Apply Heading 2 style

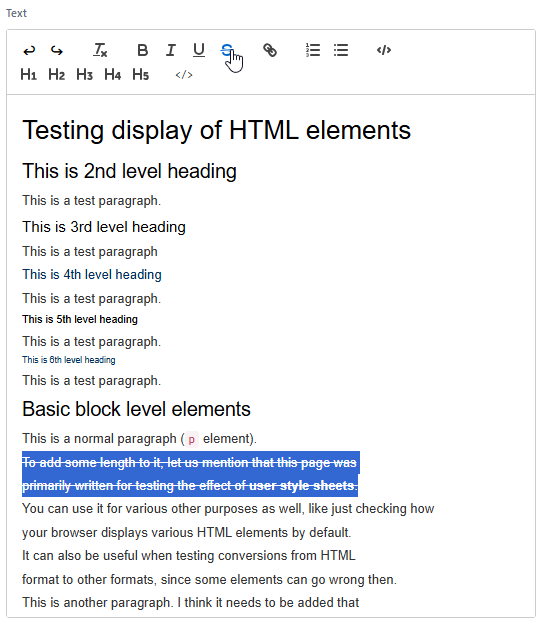(57, 74)
